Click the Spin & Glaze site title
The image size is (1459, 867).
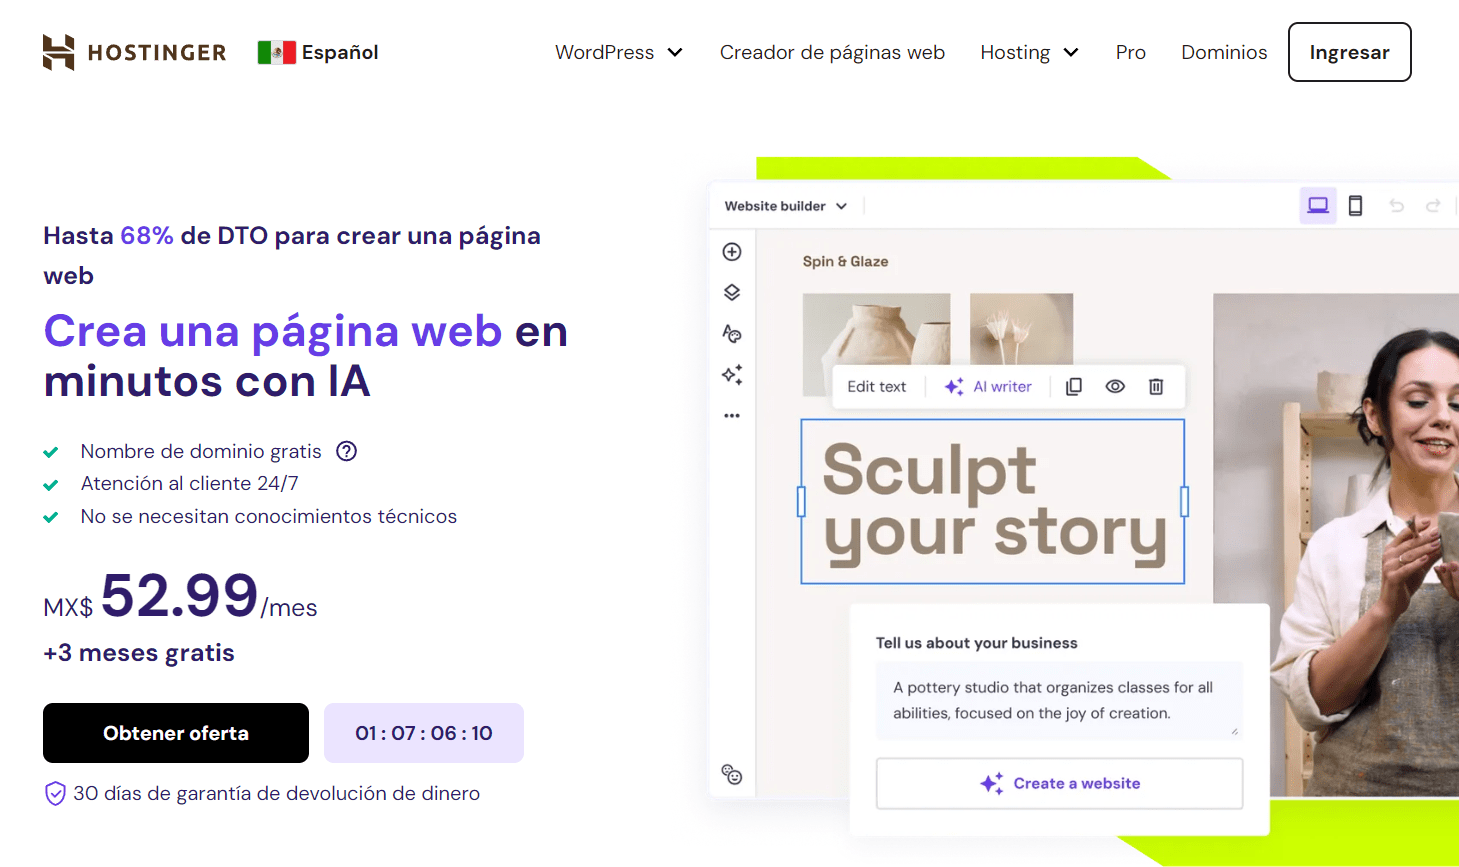click(x=845, y=261)
